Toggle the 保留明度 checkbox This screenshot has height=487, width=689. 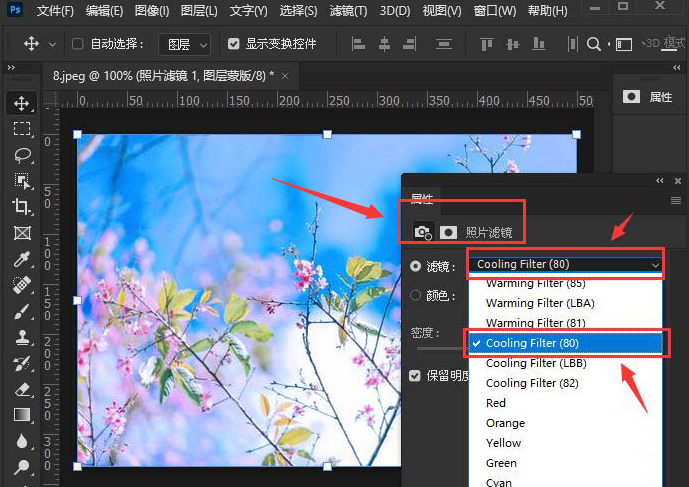414,375
